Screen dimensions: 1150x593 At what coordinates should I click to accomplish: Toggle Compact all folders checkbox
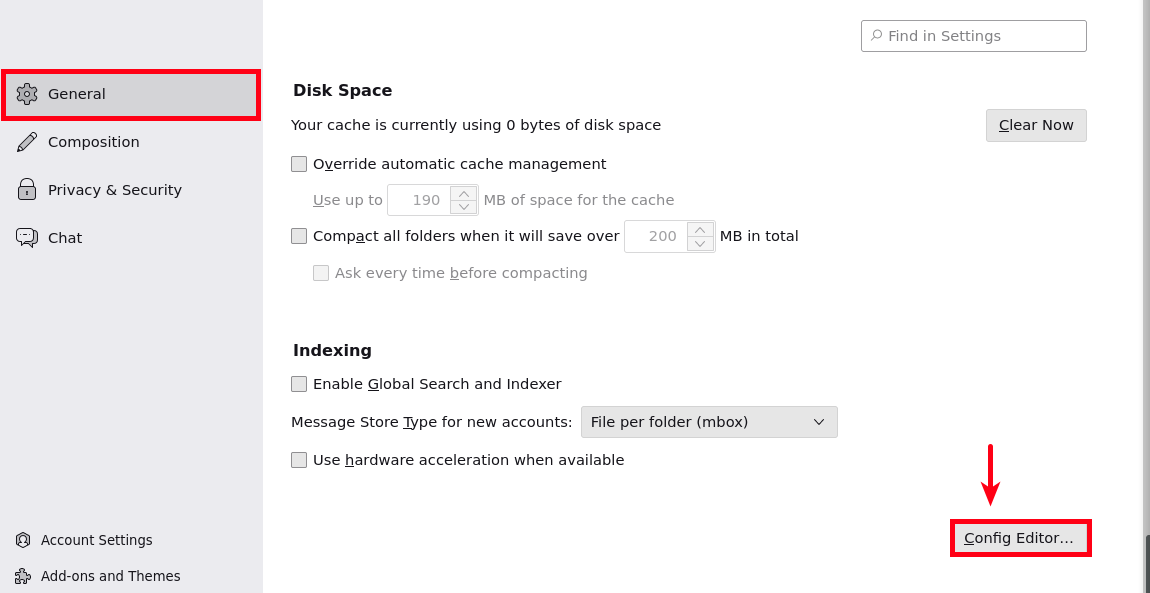tap(299, 236)
